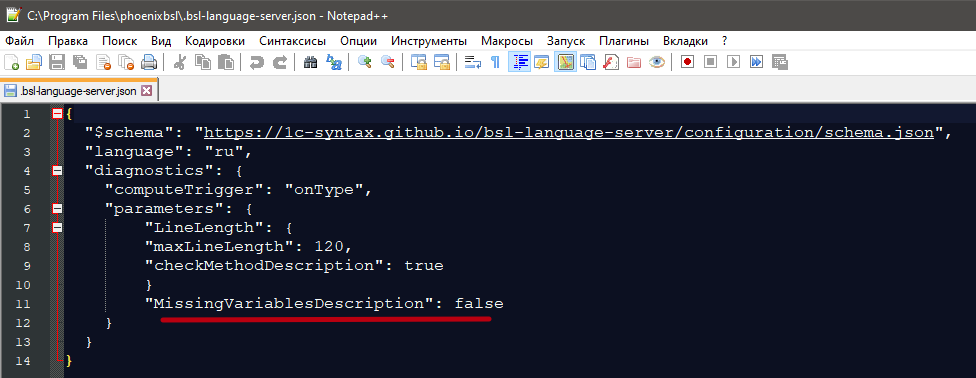This screenshot has width=976, height=378.
Task: Open the Запуск menu
Action: 566,41
